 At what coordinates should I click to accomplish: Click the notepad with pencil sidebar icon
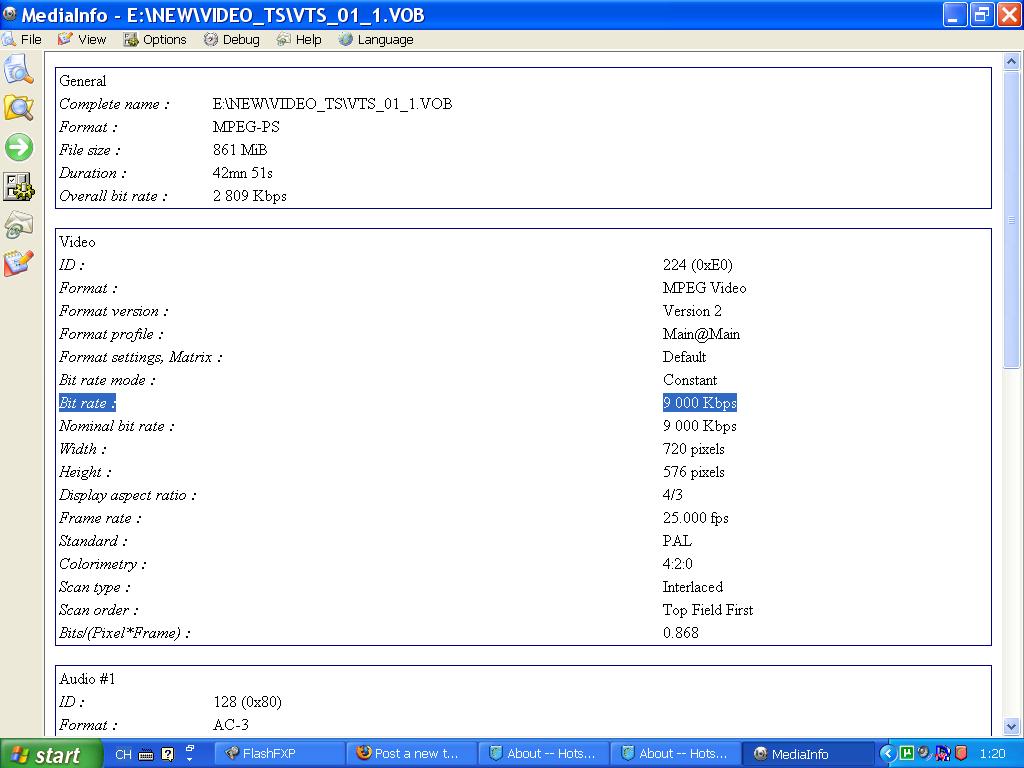pos(18,264)
